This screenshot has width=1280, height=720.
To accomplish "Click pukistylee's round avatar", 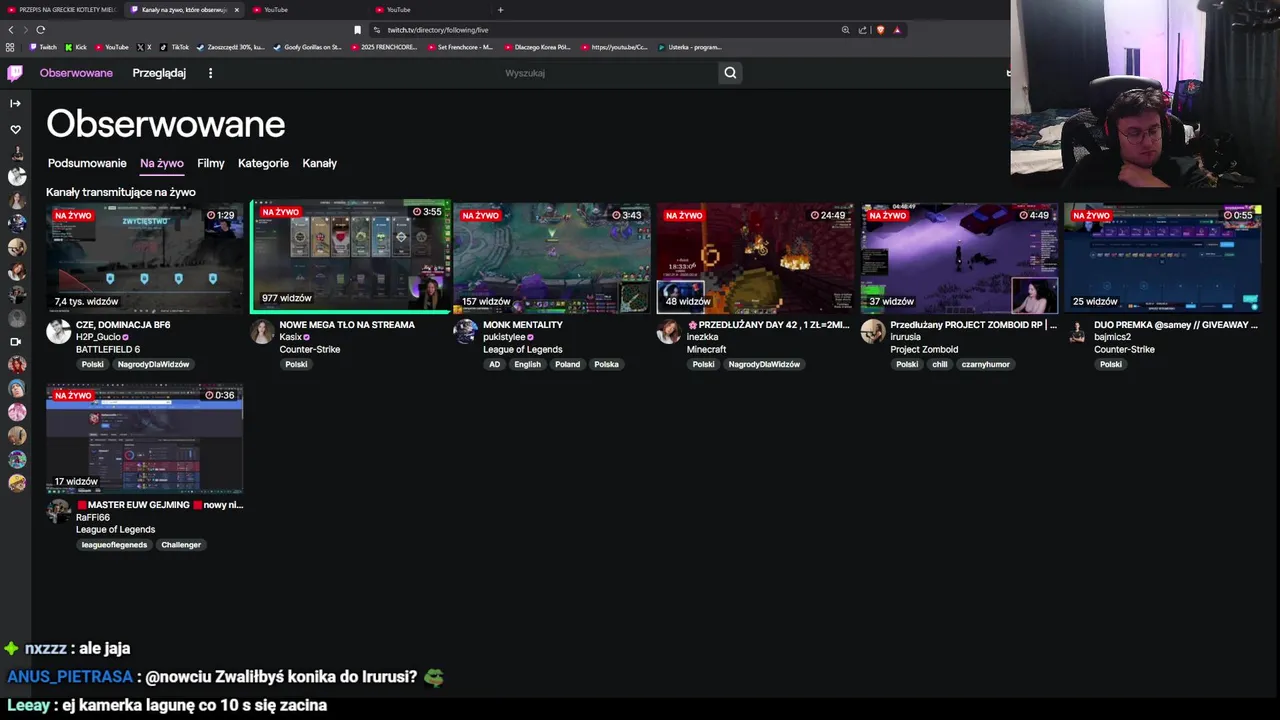I will point(466,332).
